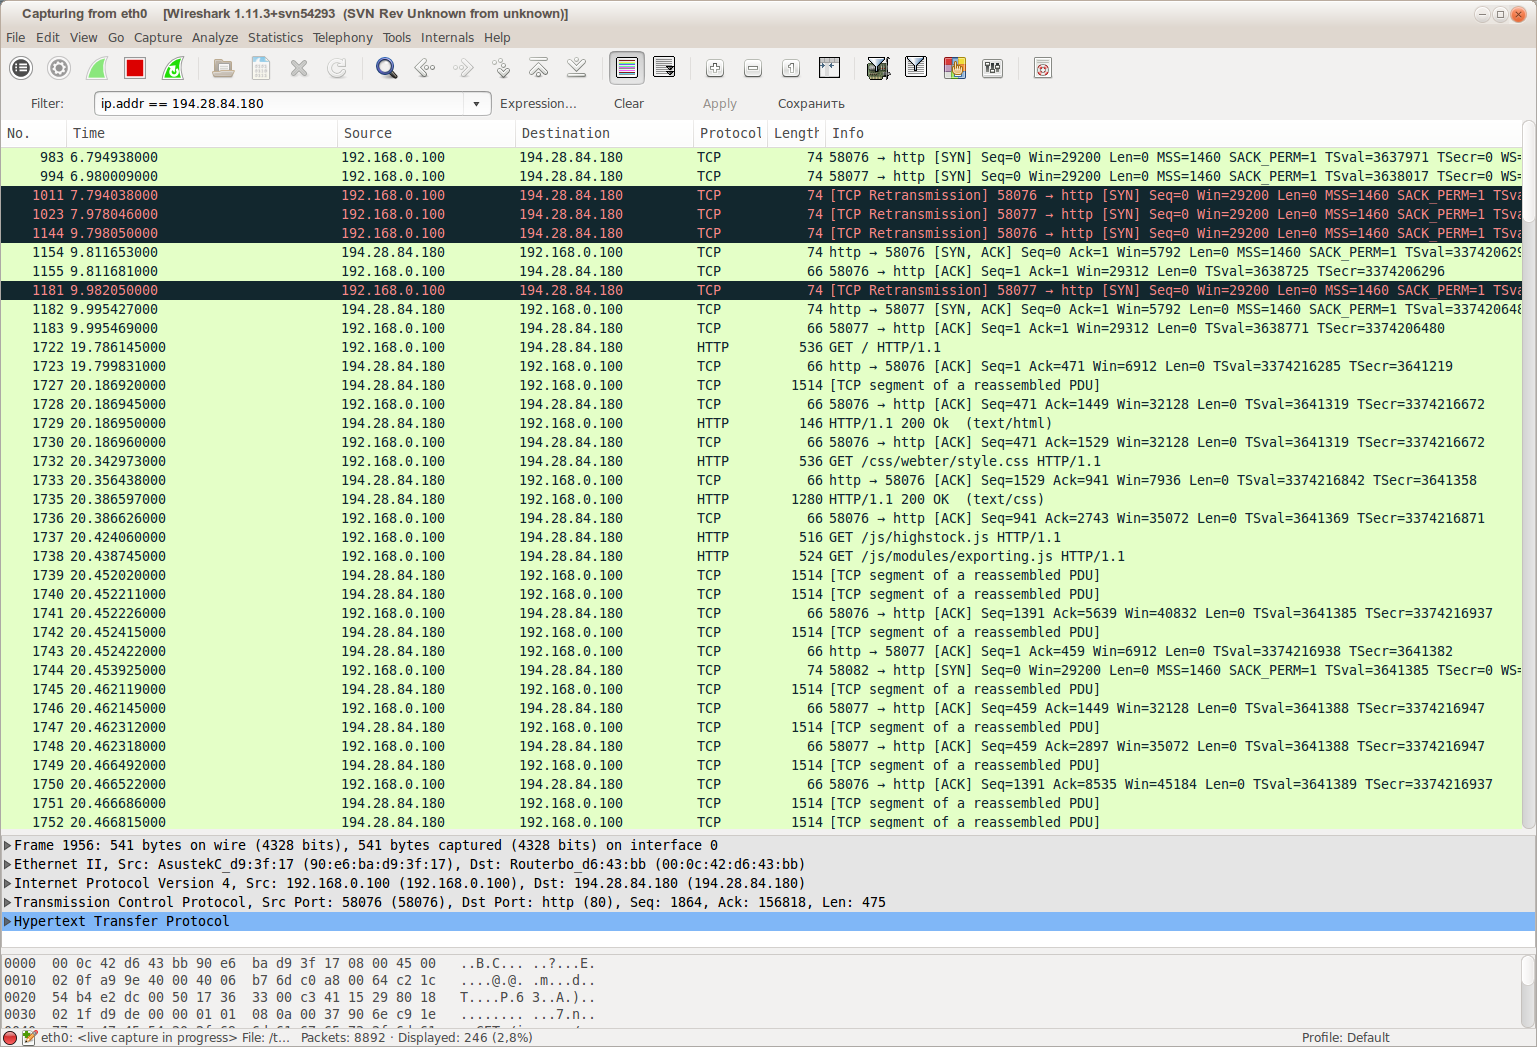
Task: Select packet 1738 GET /js/modules/exporting.js
Action: [761, 556]
